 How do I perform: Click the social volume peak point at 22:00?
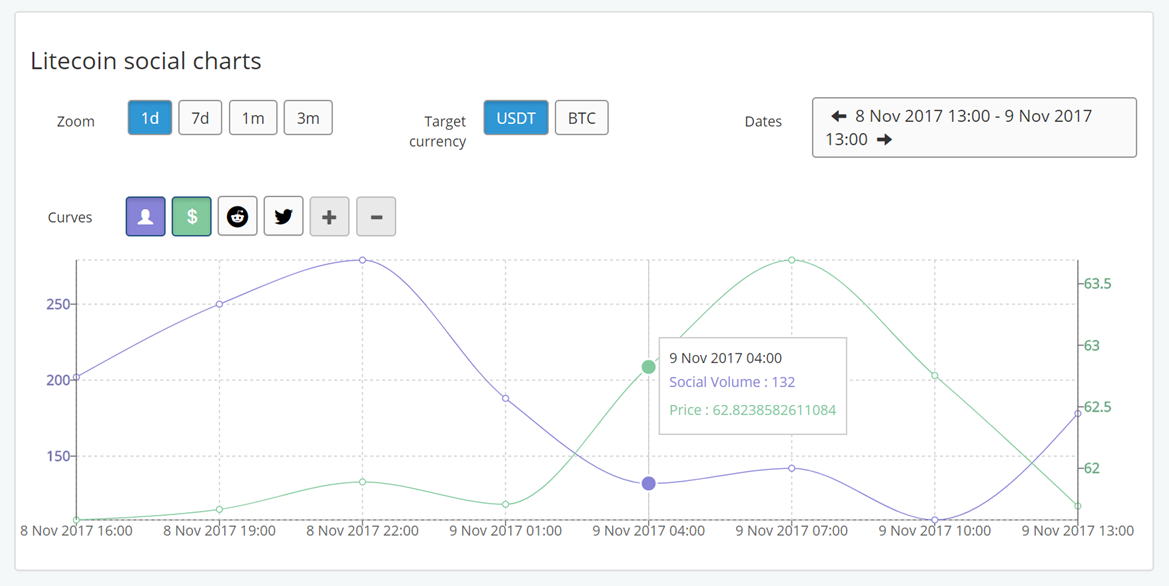tap(362, 260)
